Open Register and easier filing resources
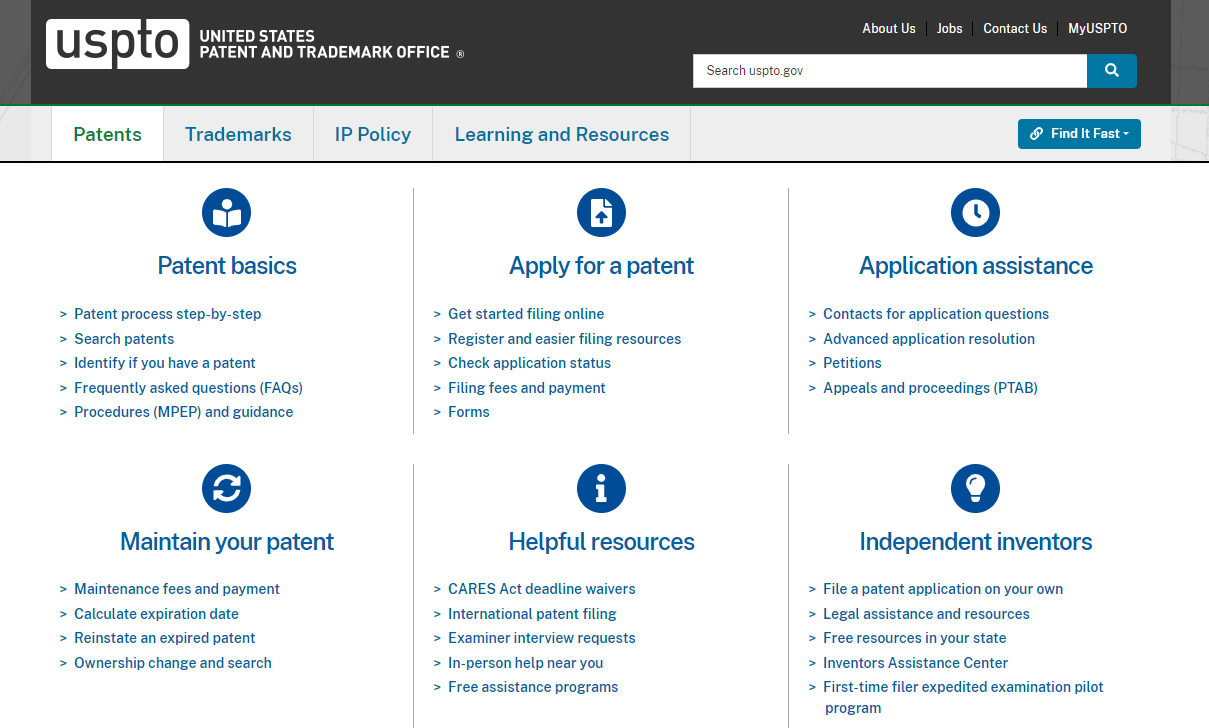 click(565, 339)
